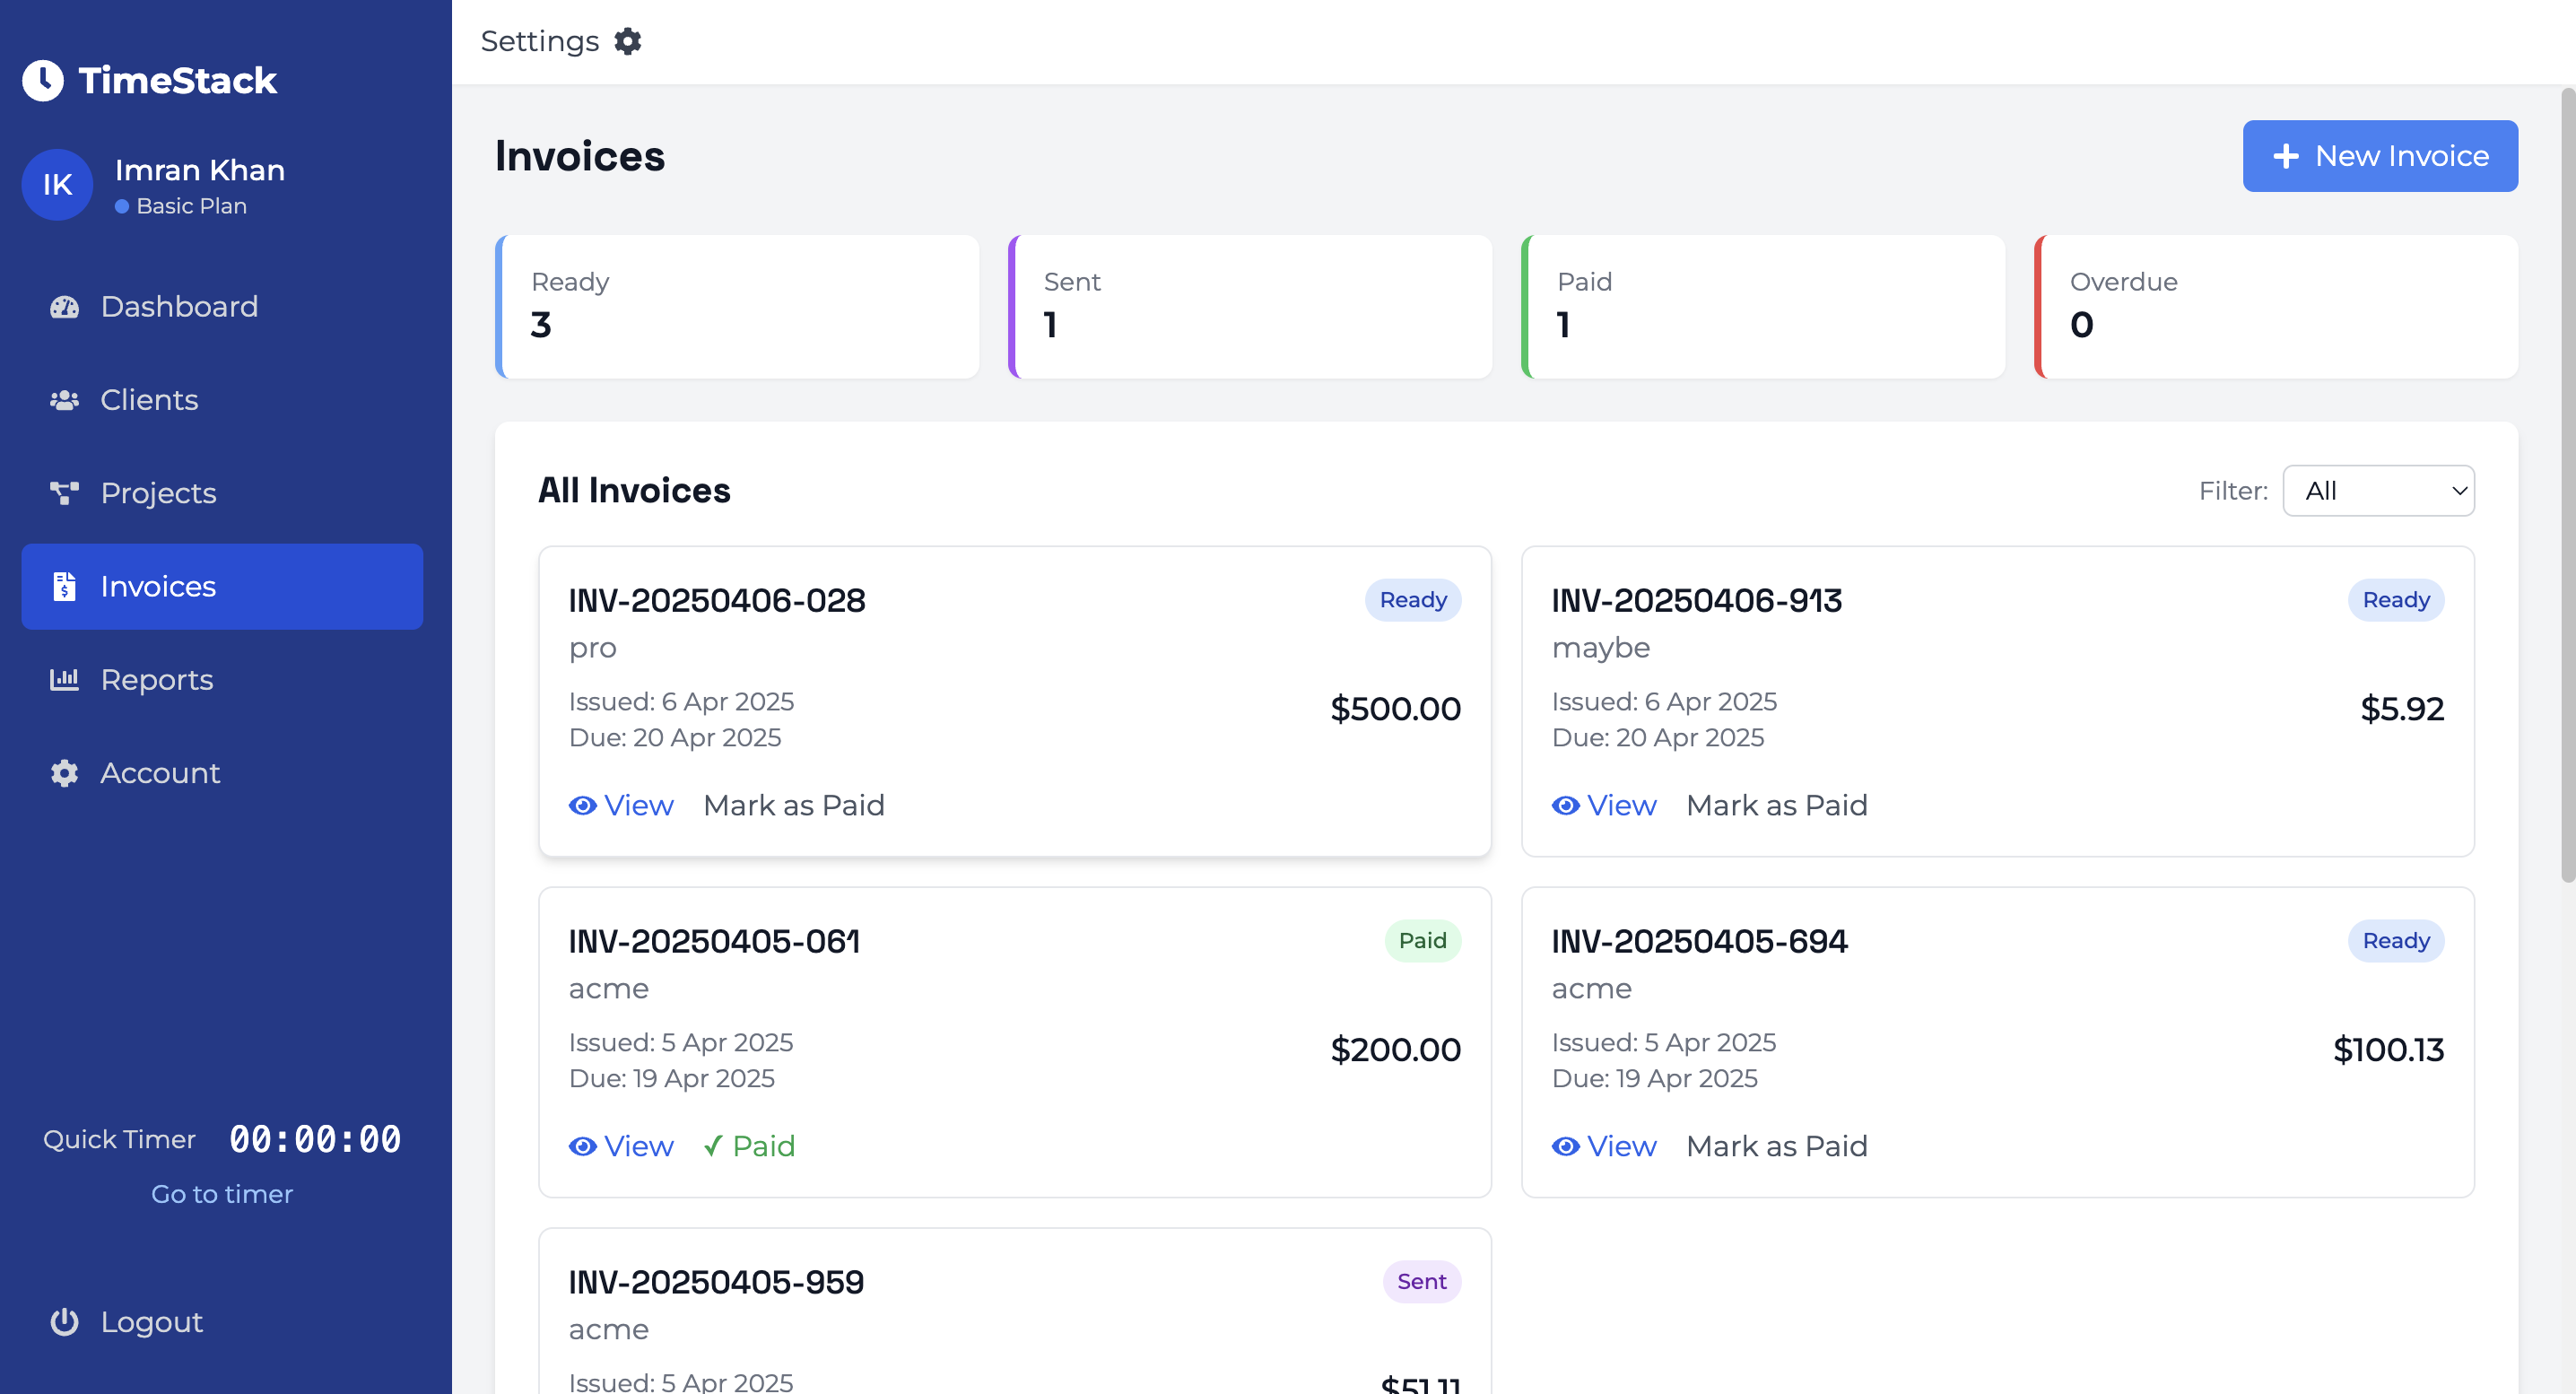
Task: Click the Imran Khan user name
Action: [x=200, y=170]
